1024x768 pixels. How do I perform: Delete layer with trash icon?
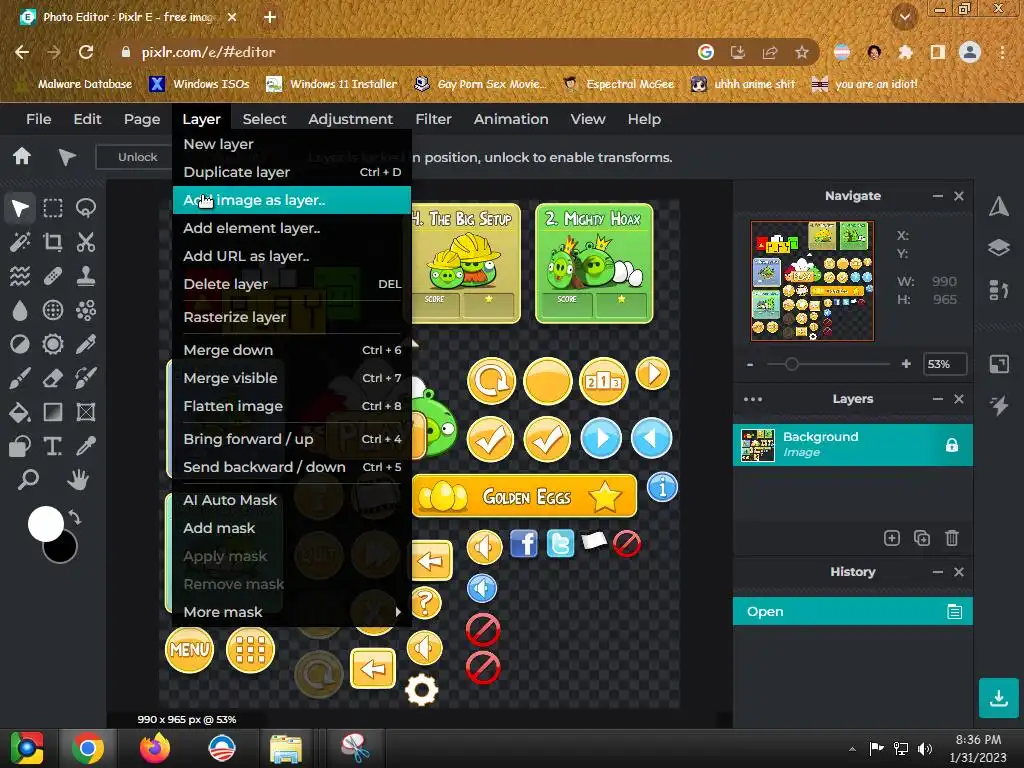tap(952, 538)
